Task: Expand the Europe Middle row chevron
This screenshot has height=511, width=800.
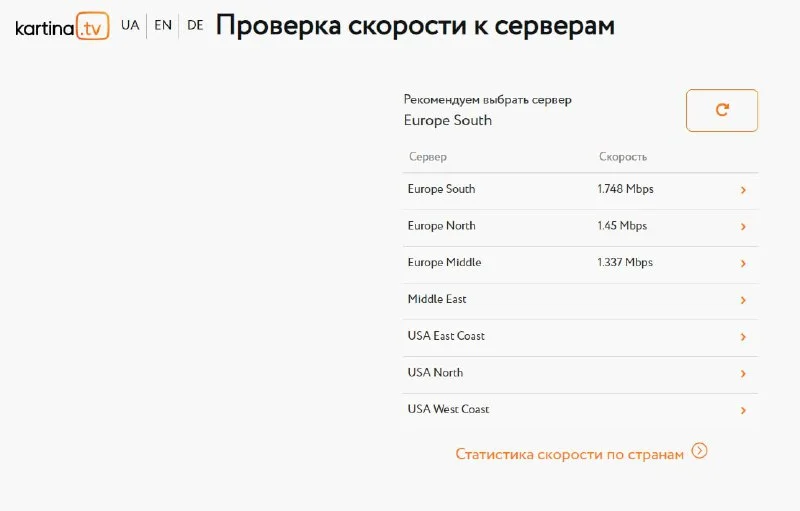Action: coord(743,264)
